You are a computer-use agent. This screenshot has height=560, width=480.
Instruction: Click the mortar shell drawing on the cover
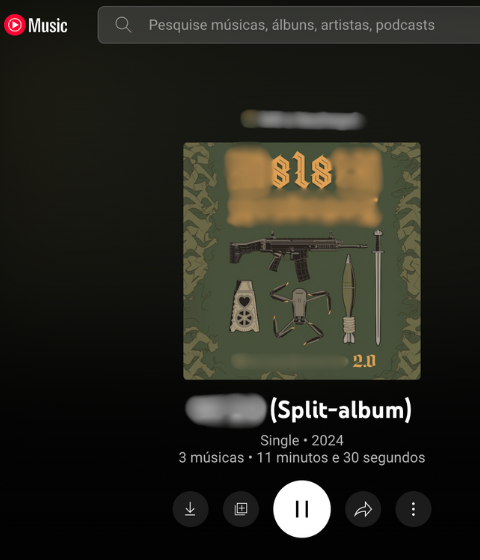pos(349,299)
